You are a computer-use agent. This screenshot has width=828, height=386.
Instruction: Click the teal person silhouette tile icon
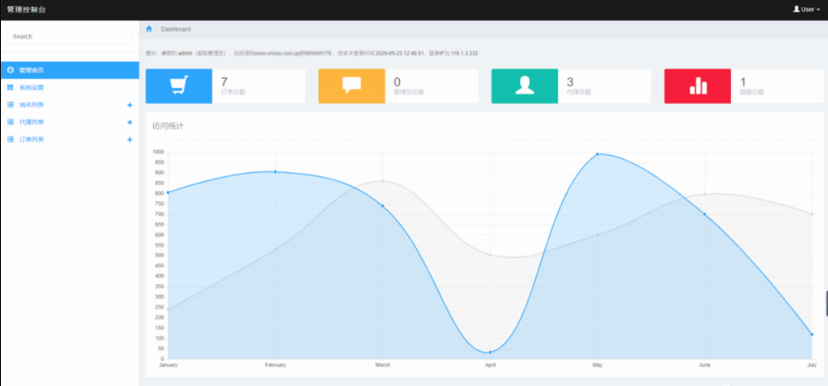[524, 86]
